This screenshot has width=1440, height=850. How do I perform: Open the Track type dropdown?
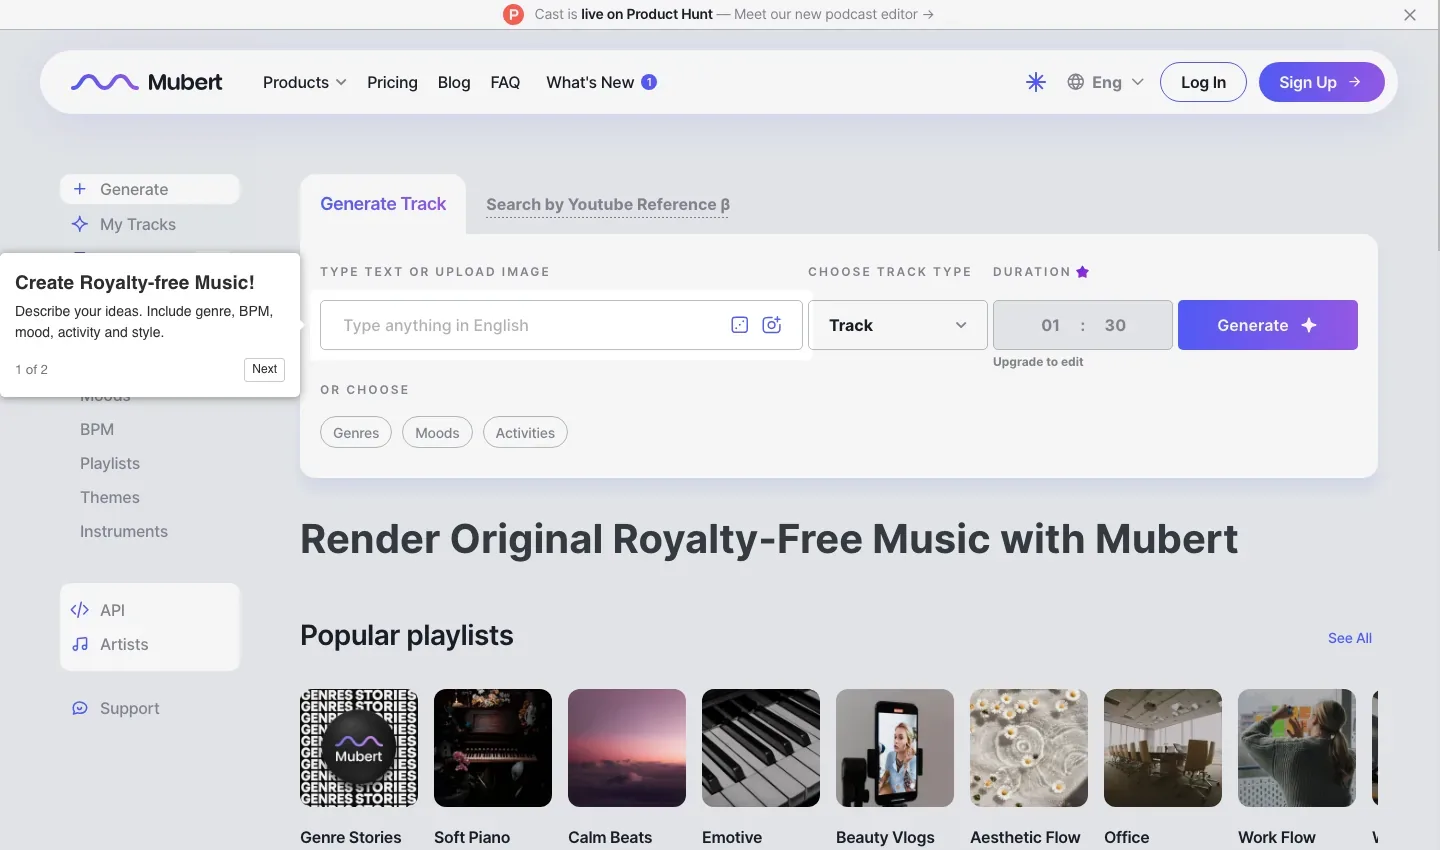(898, 325)
